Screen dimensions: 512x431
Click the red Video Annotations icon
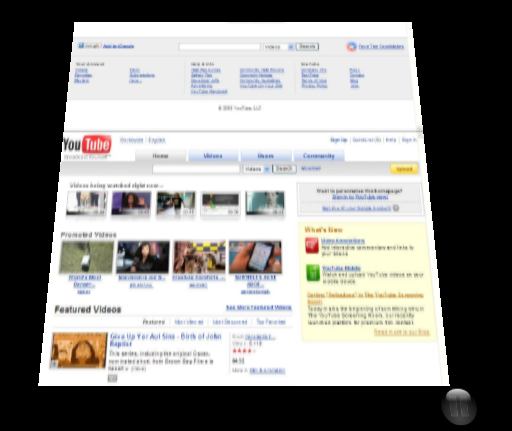click(x=312, y=246)
